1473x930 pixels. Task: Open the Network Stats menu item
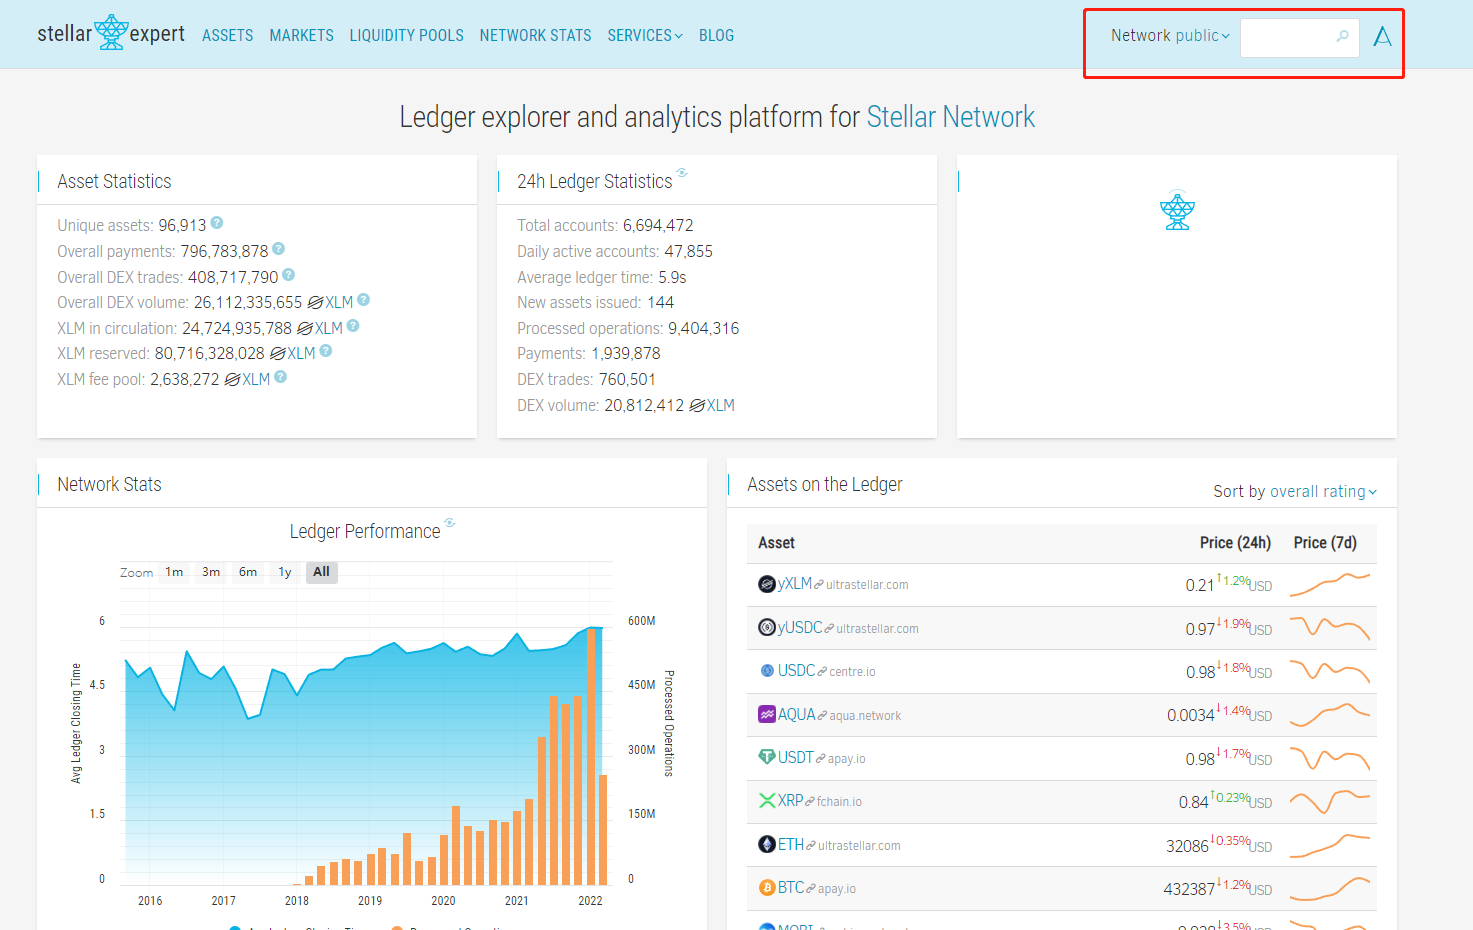click(535, 36)
